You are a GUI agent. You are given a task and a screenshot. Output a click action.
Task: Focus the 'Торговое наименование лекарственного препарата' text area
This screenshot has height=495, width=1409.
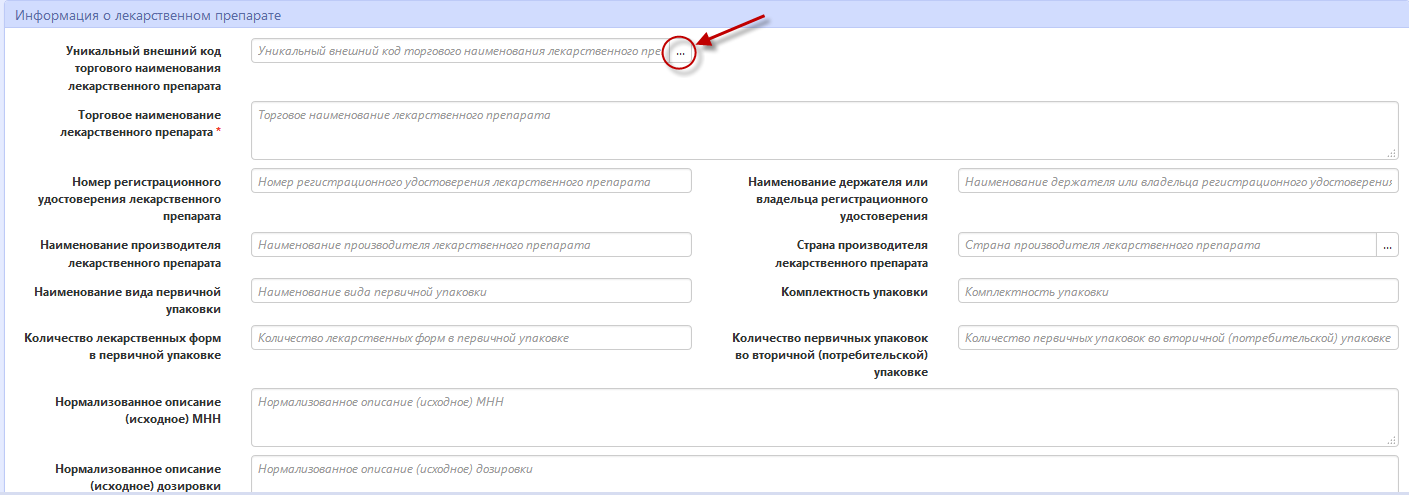[823, 130]
